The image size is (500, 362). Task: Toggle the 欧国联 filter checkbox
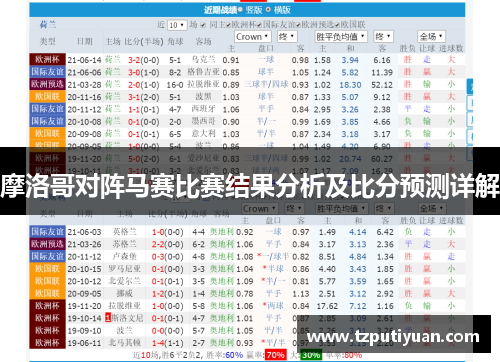(337, 25)
